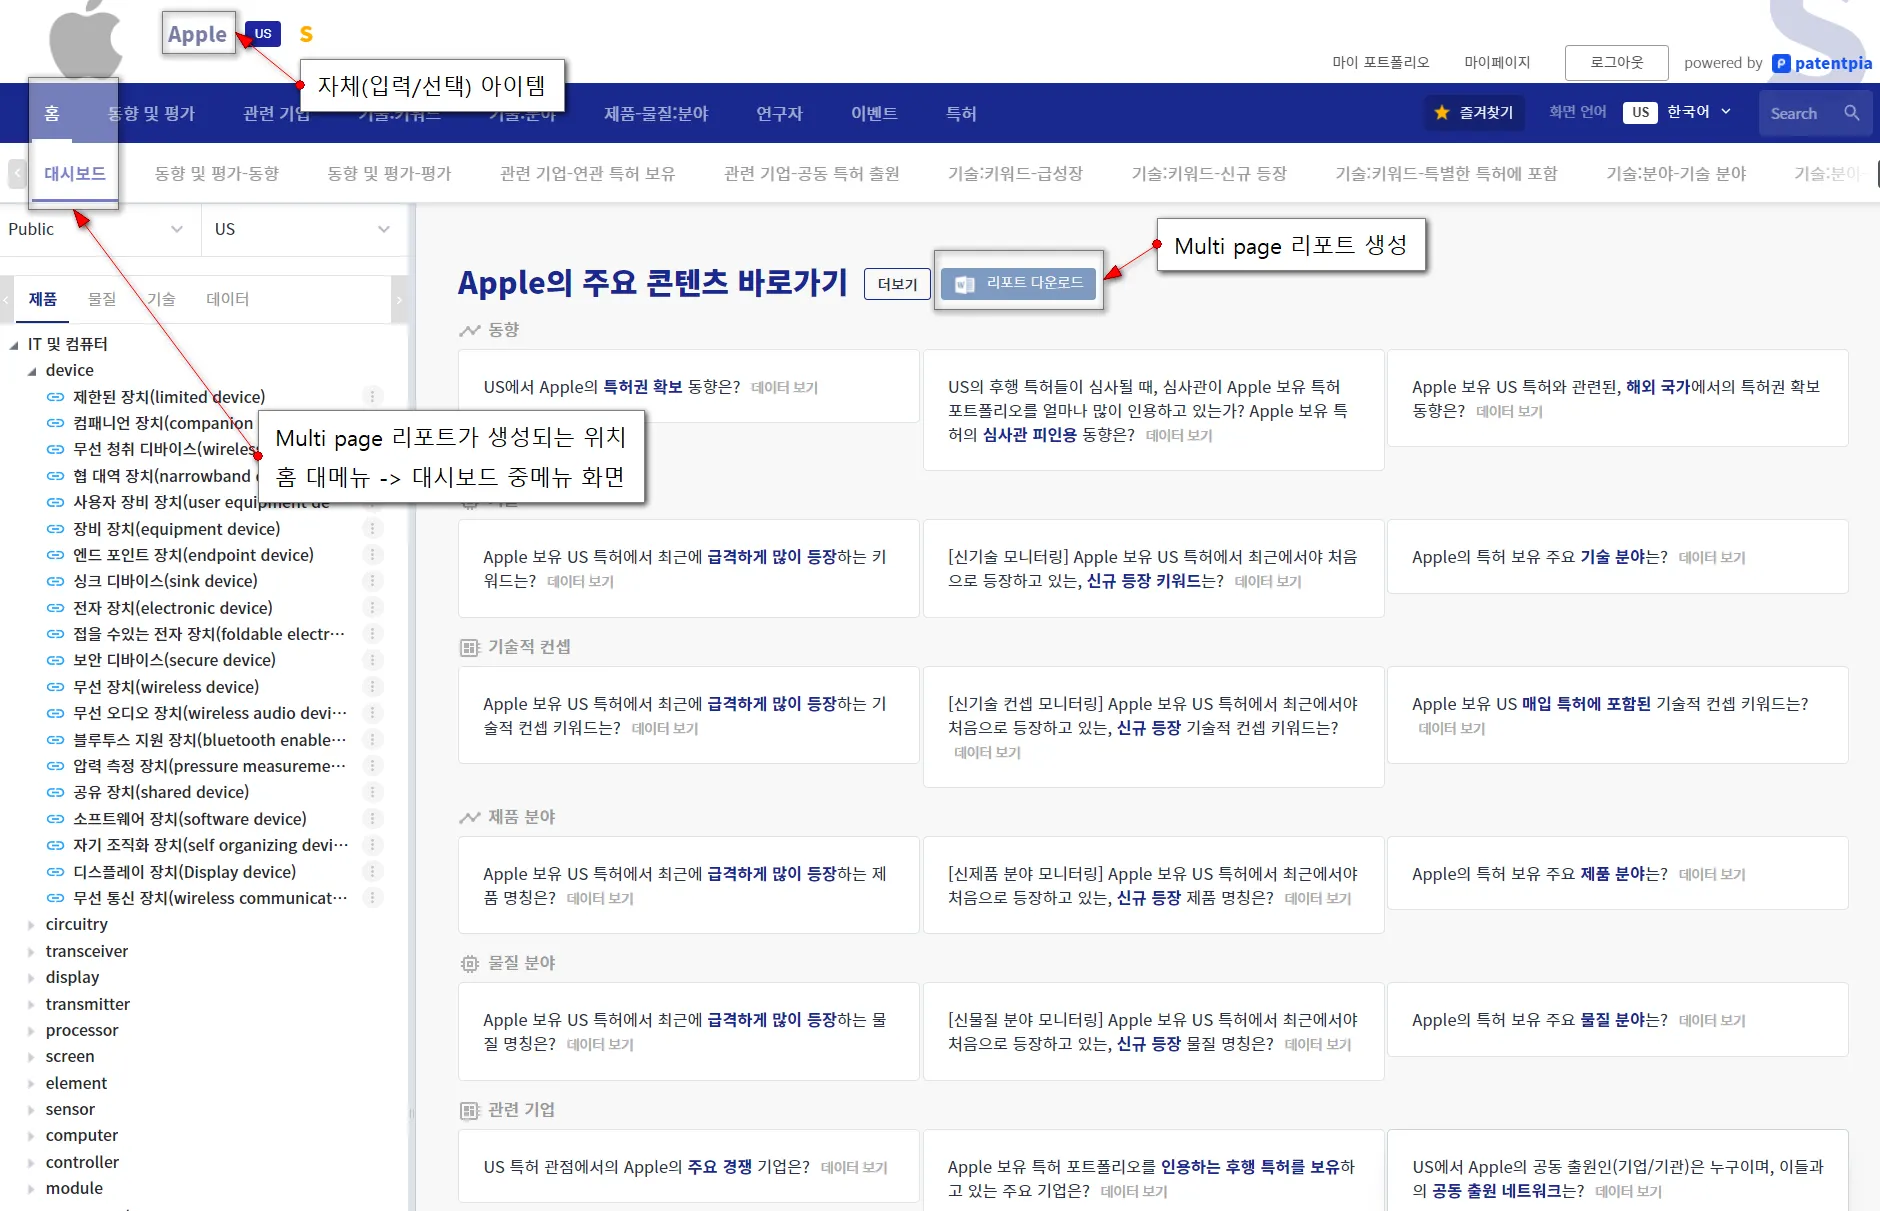Collapse the IT 및 컴퓨터 tree node

14,344
